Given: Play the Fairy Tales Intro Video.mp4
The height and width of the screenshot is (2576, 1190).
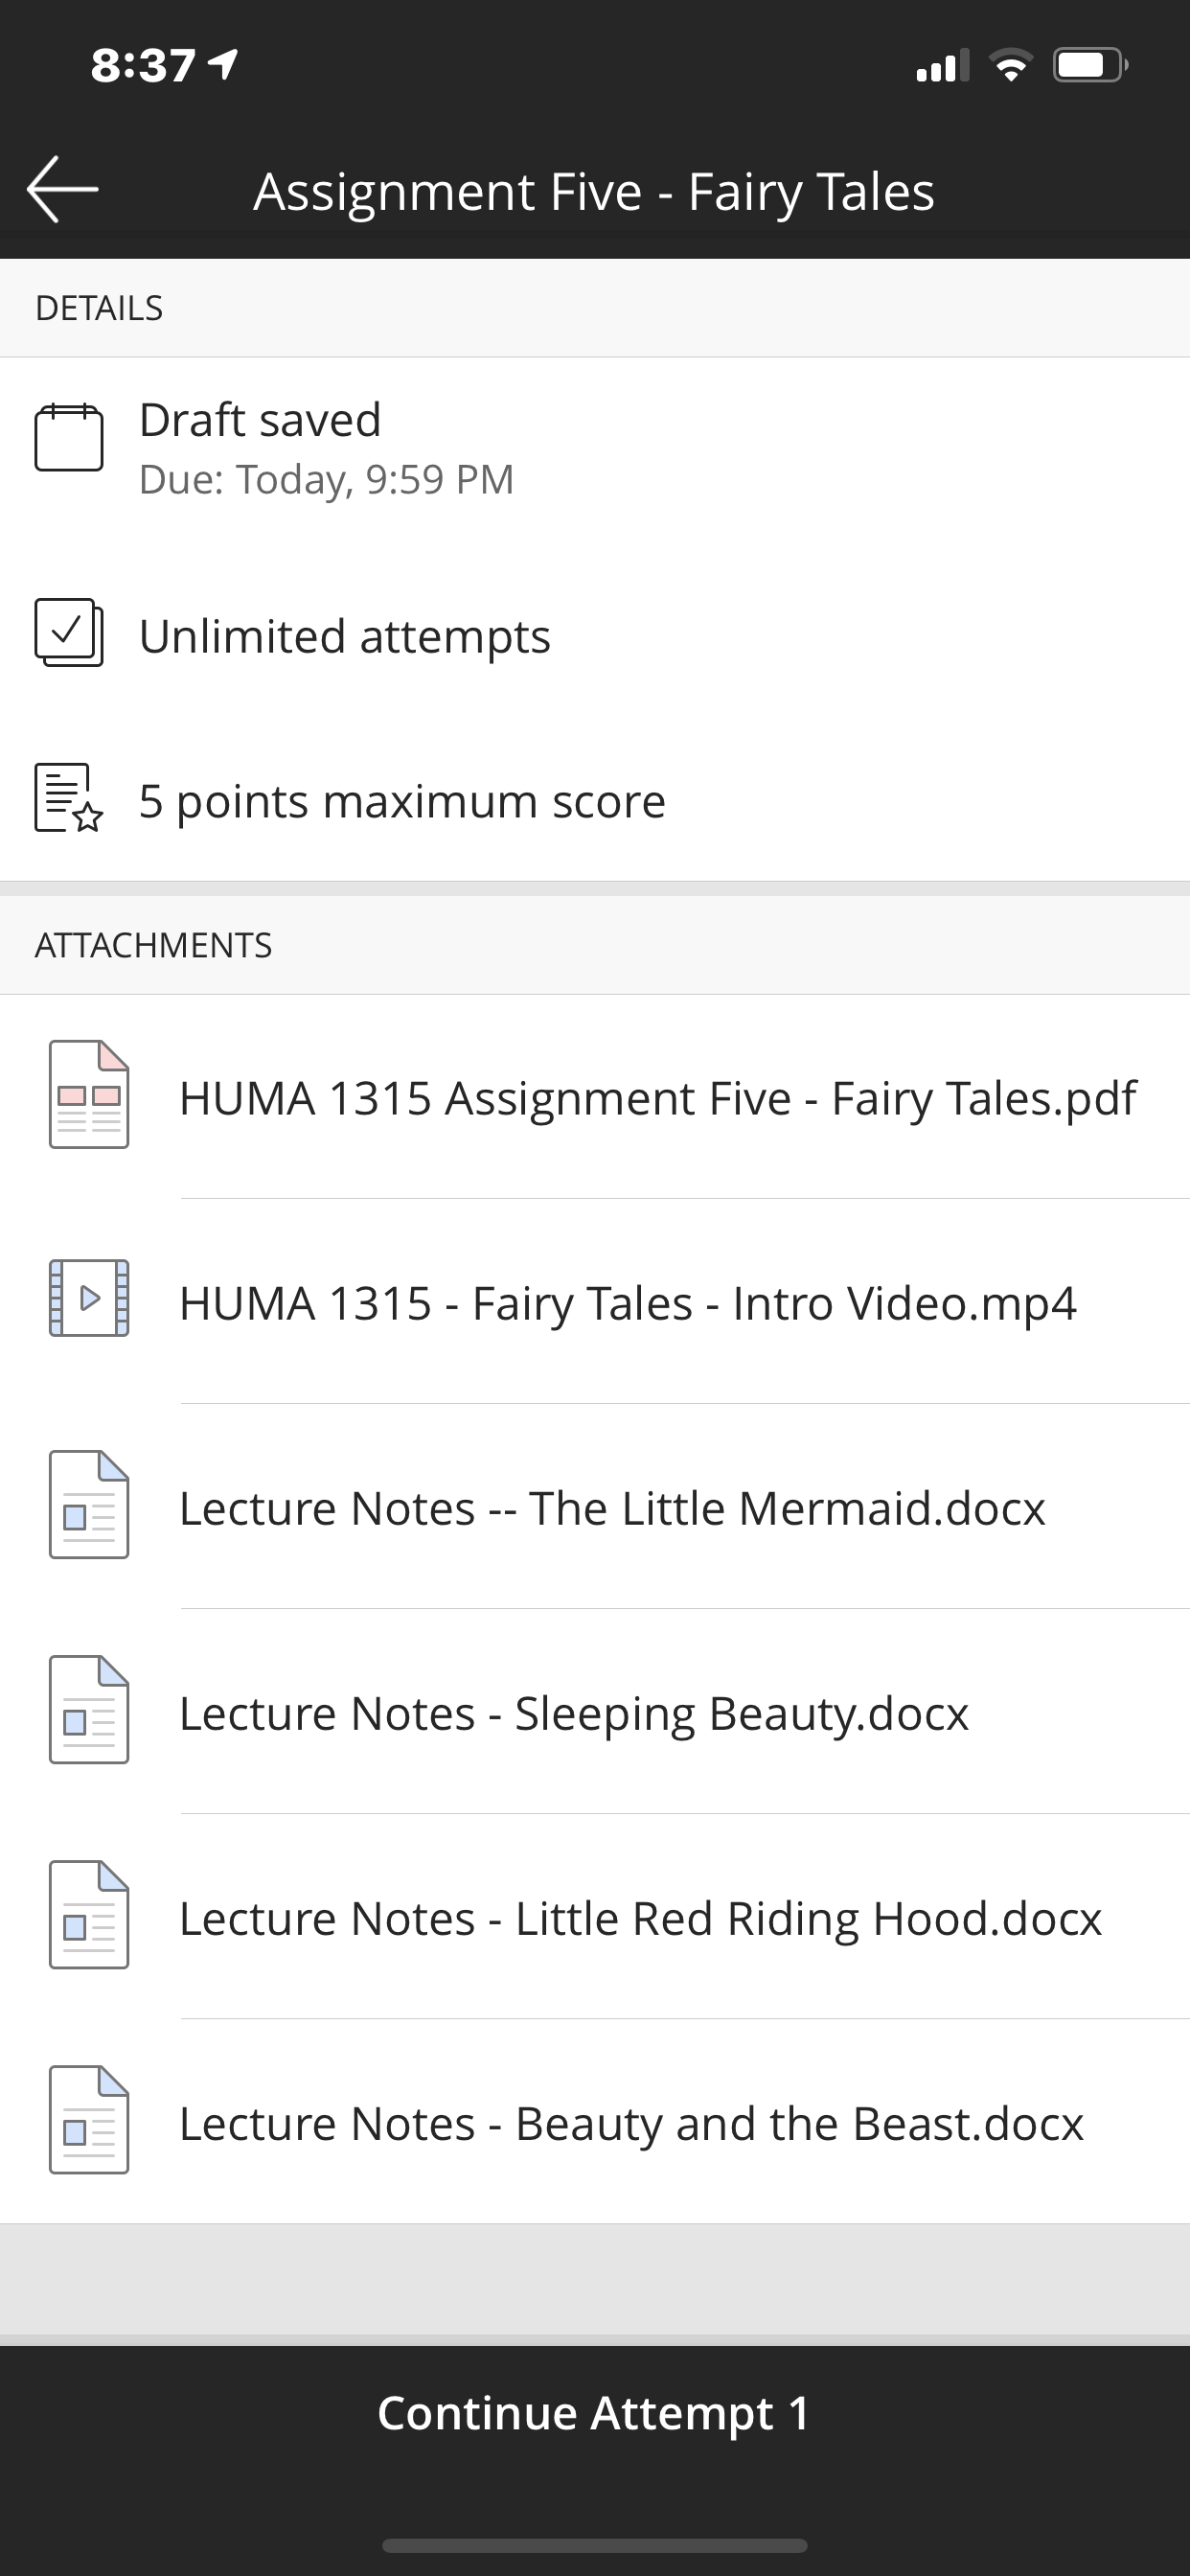Looking at the screenshot, I should (627, 1303).
